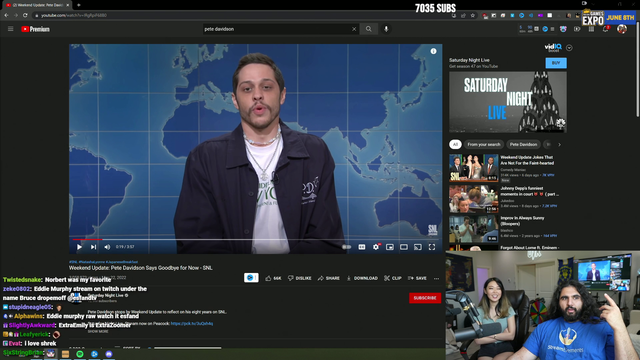Viewport: 640px width, 360px height.
Task: Select From your search chip
Action: [x=484, y=144]
